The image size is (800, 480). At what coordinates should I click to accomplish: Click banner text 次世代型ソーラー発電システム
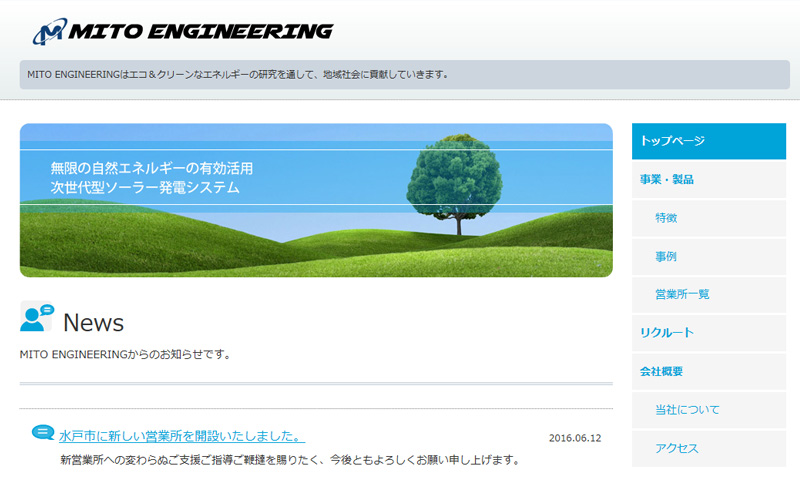coord(145,188)
